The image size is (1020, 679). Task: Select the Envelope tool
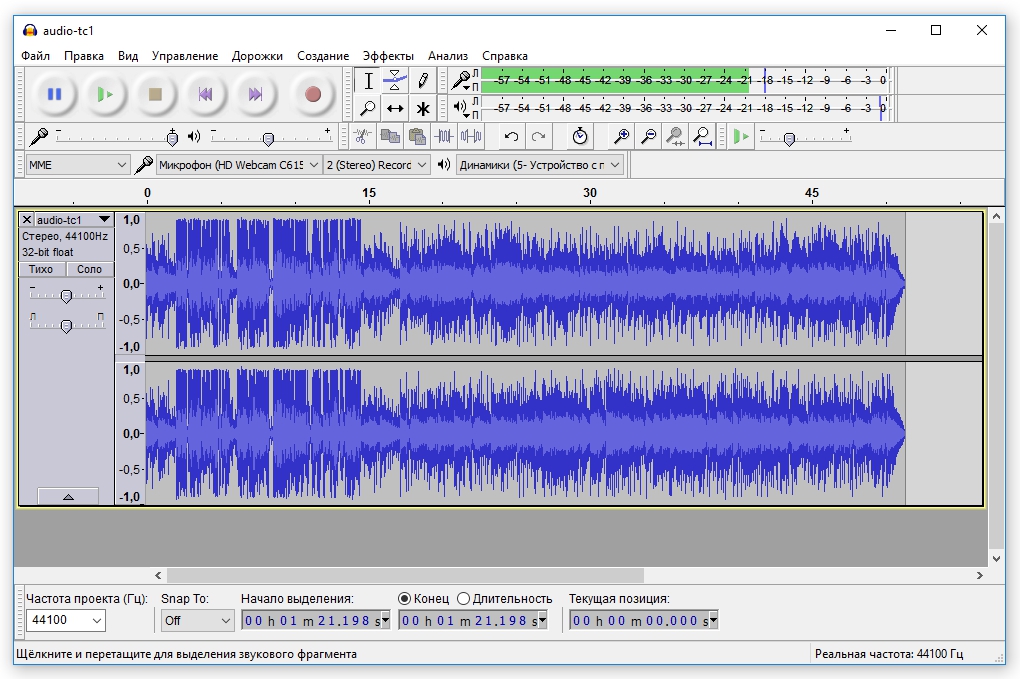395,81
